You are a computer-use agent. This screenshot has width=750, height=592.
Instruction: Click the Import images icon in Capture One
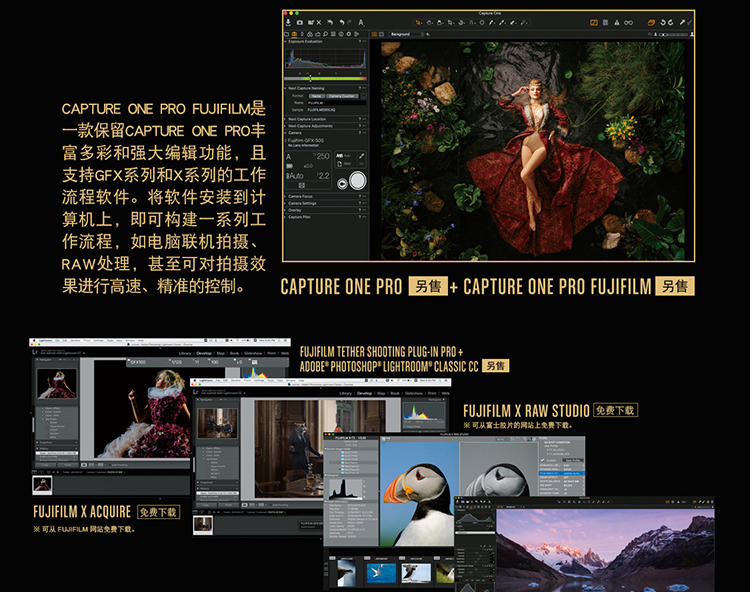pos(288,22)
